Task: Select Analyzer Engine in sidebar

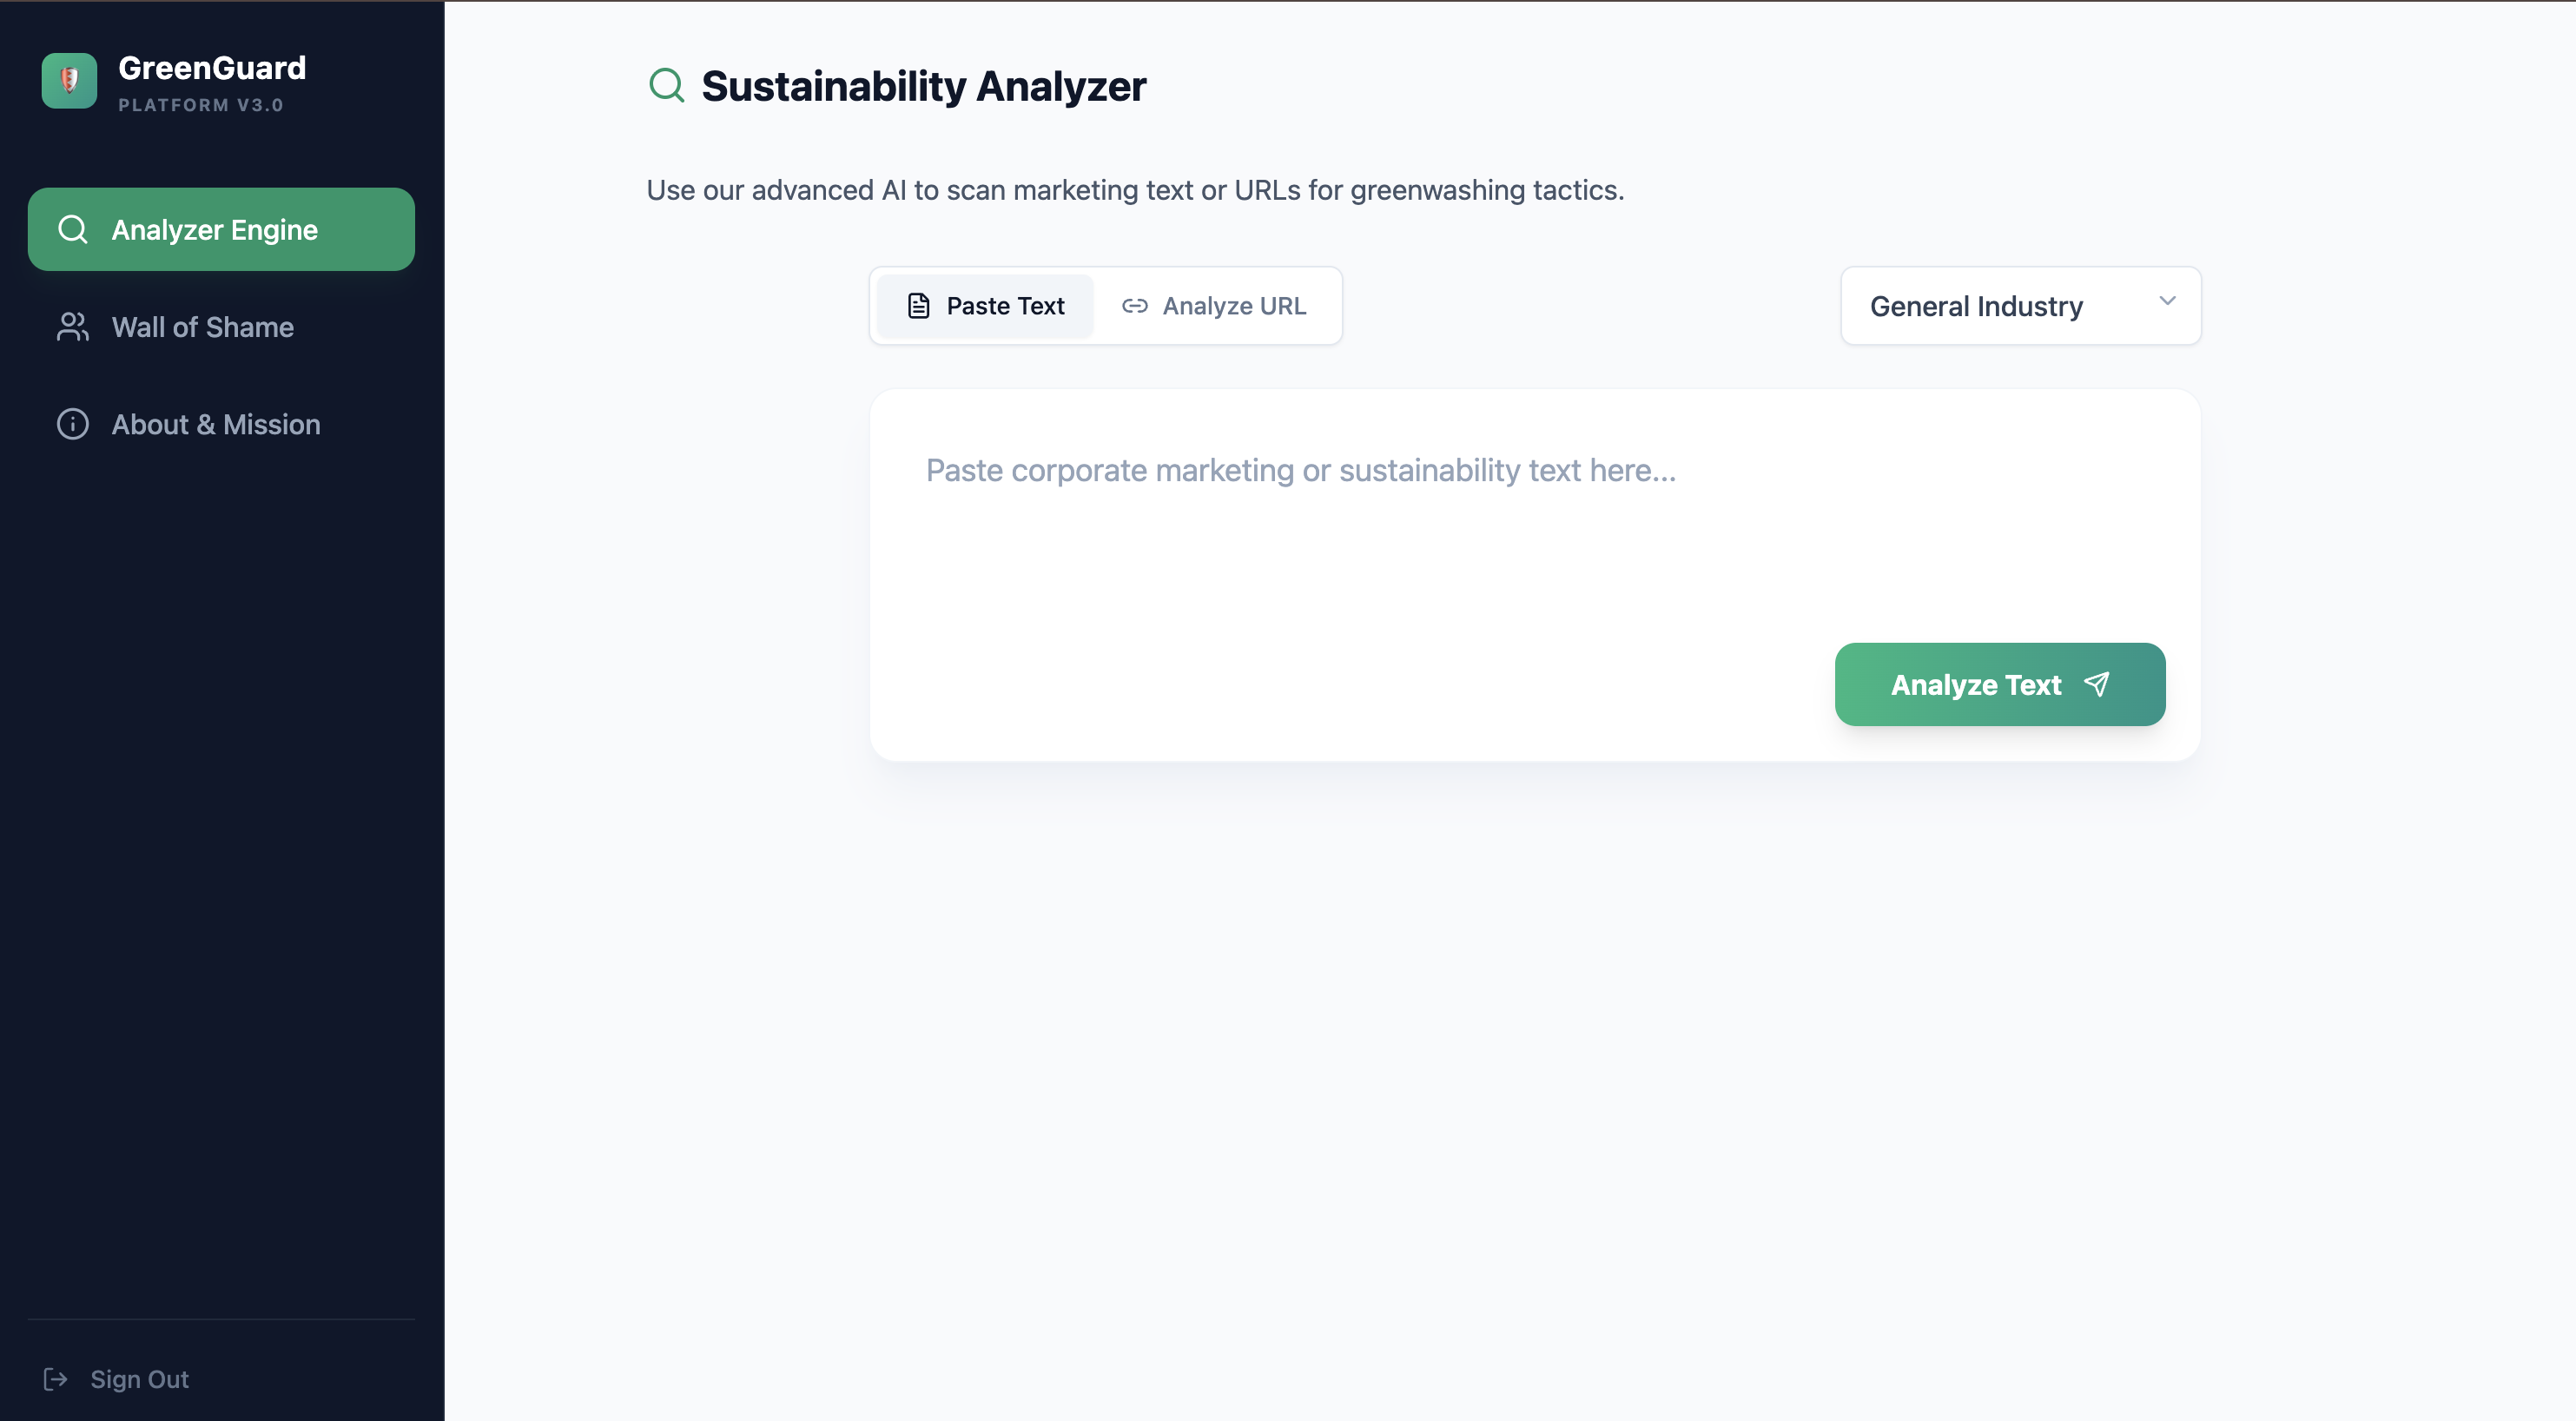Action: [215, 230]
